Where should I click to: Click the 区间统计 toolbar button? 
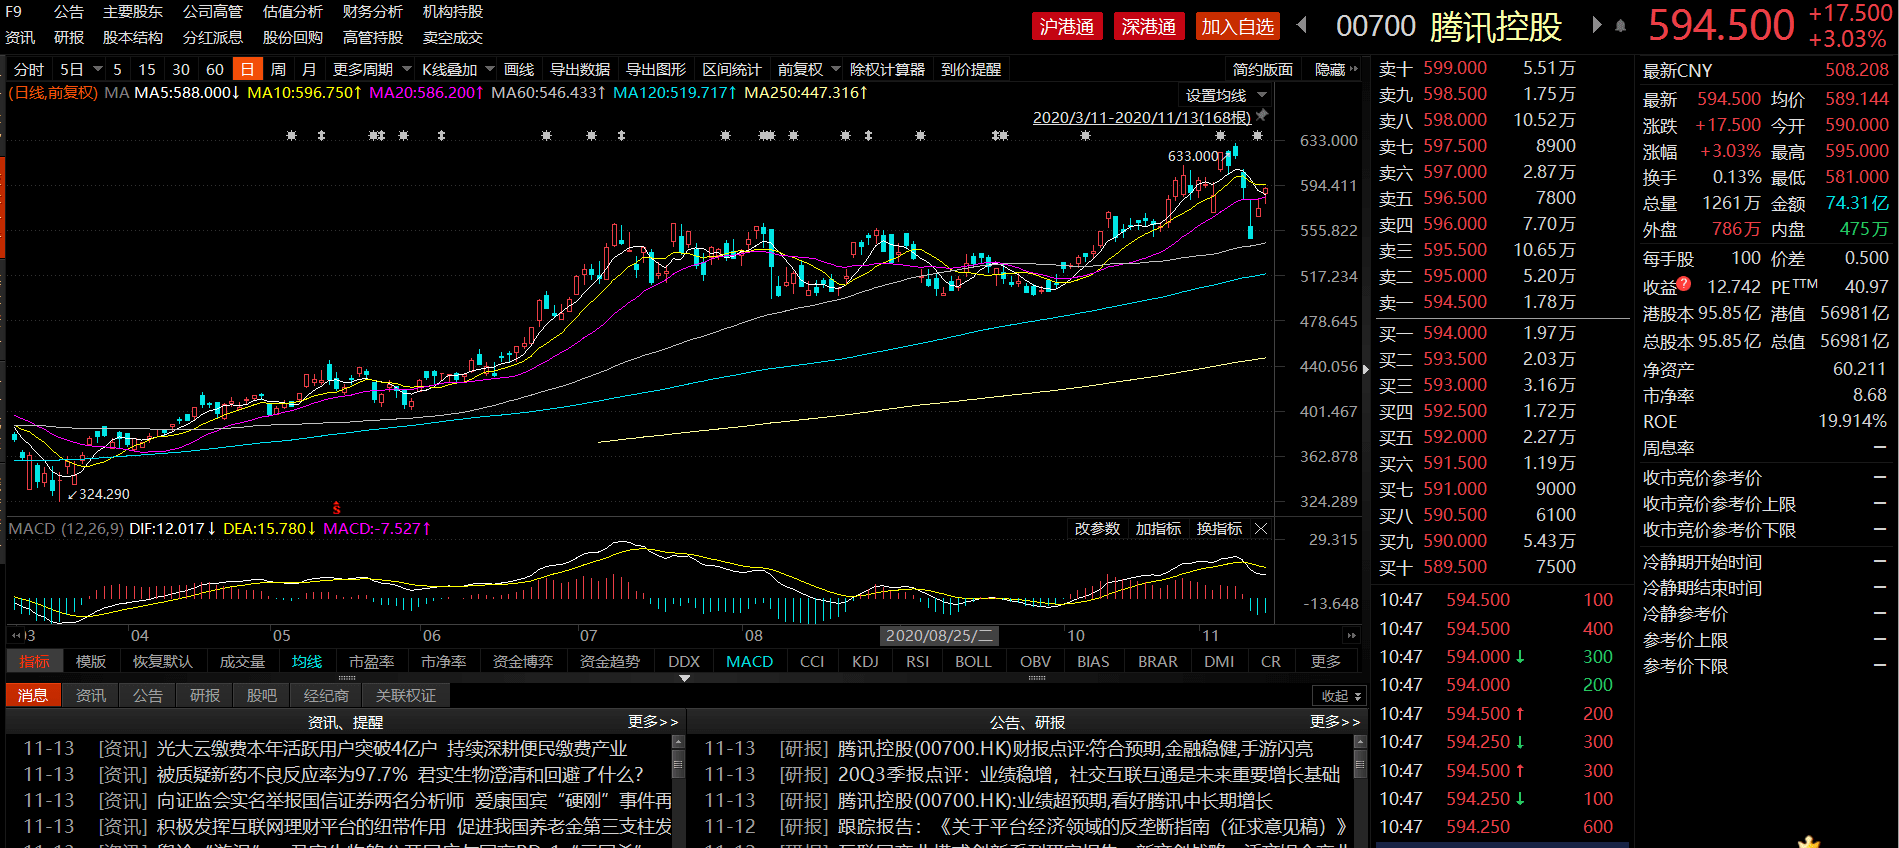coord(732,69)
